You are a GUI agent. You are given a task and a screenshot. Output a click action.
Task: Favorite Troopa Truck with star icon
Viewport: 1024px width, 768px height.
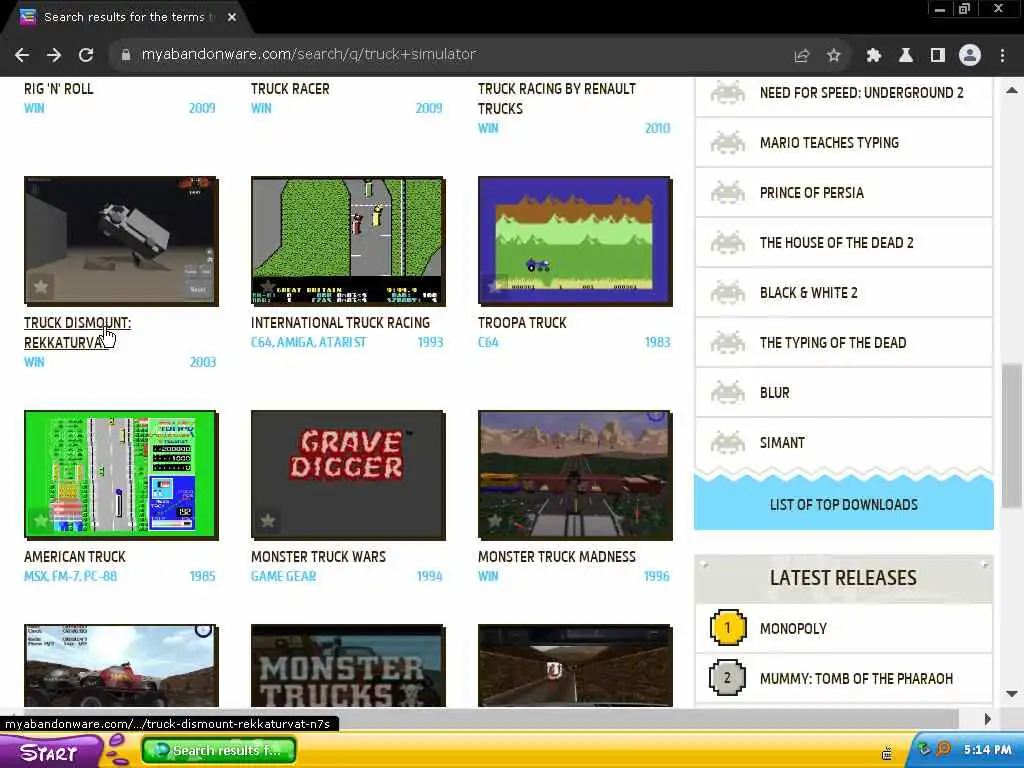tap(494, 286)
